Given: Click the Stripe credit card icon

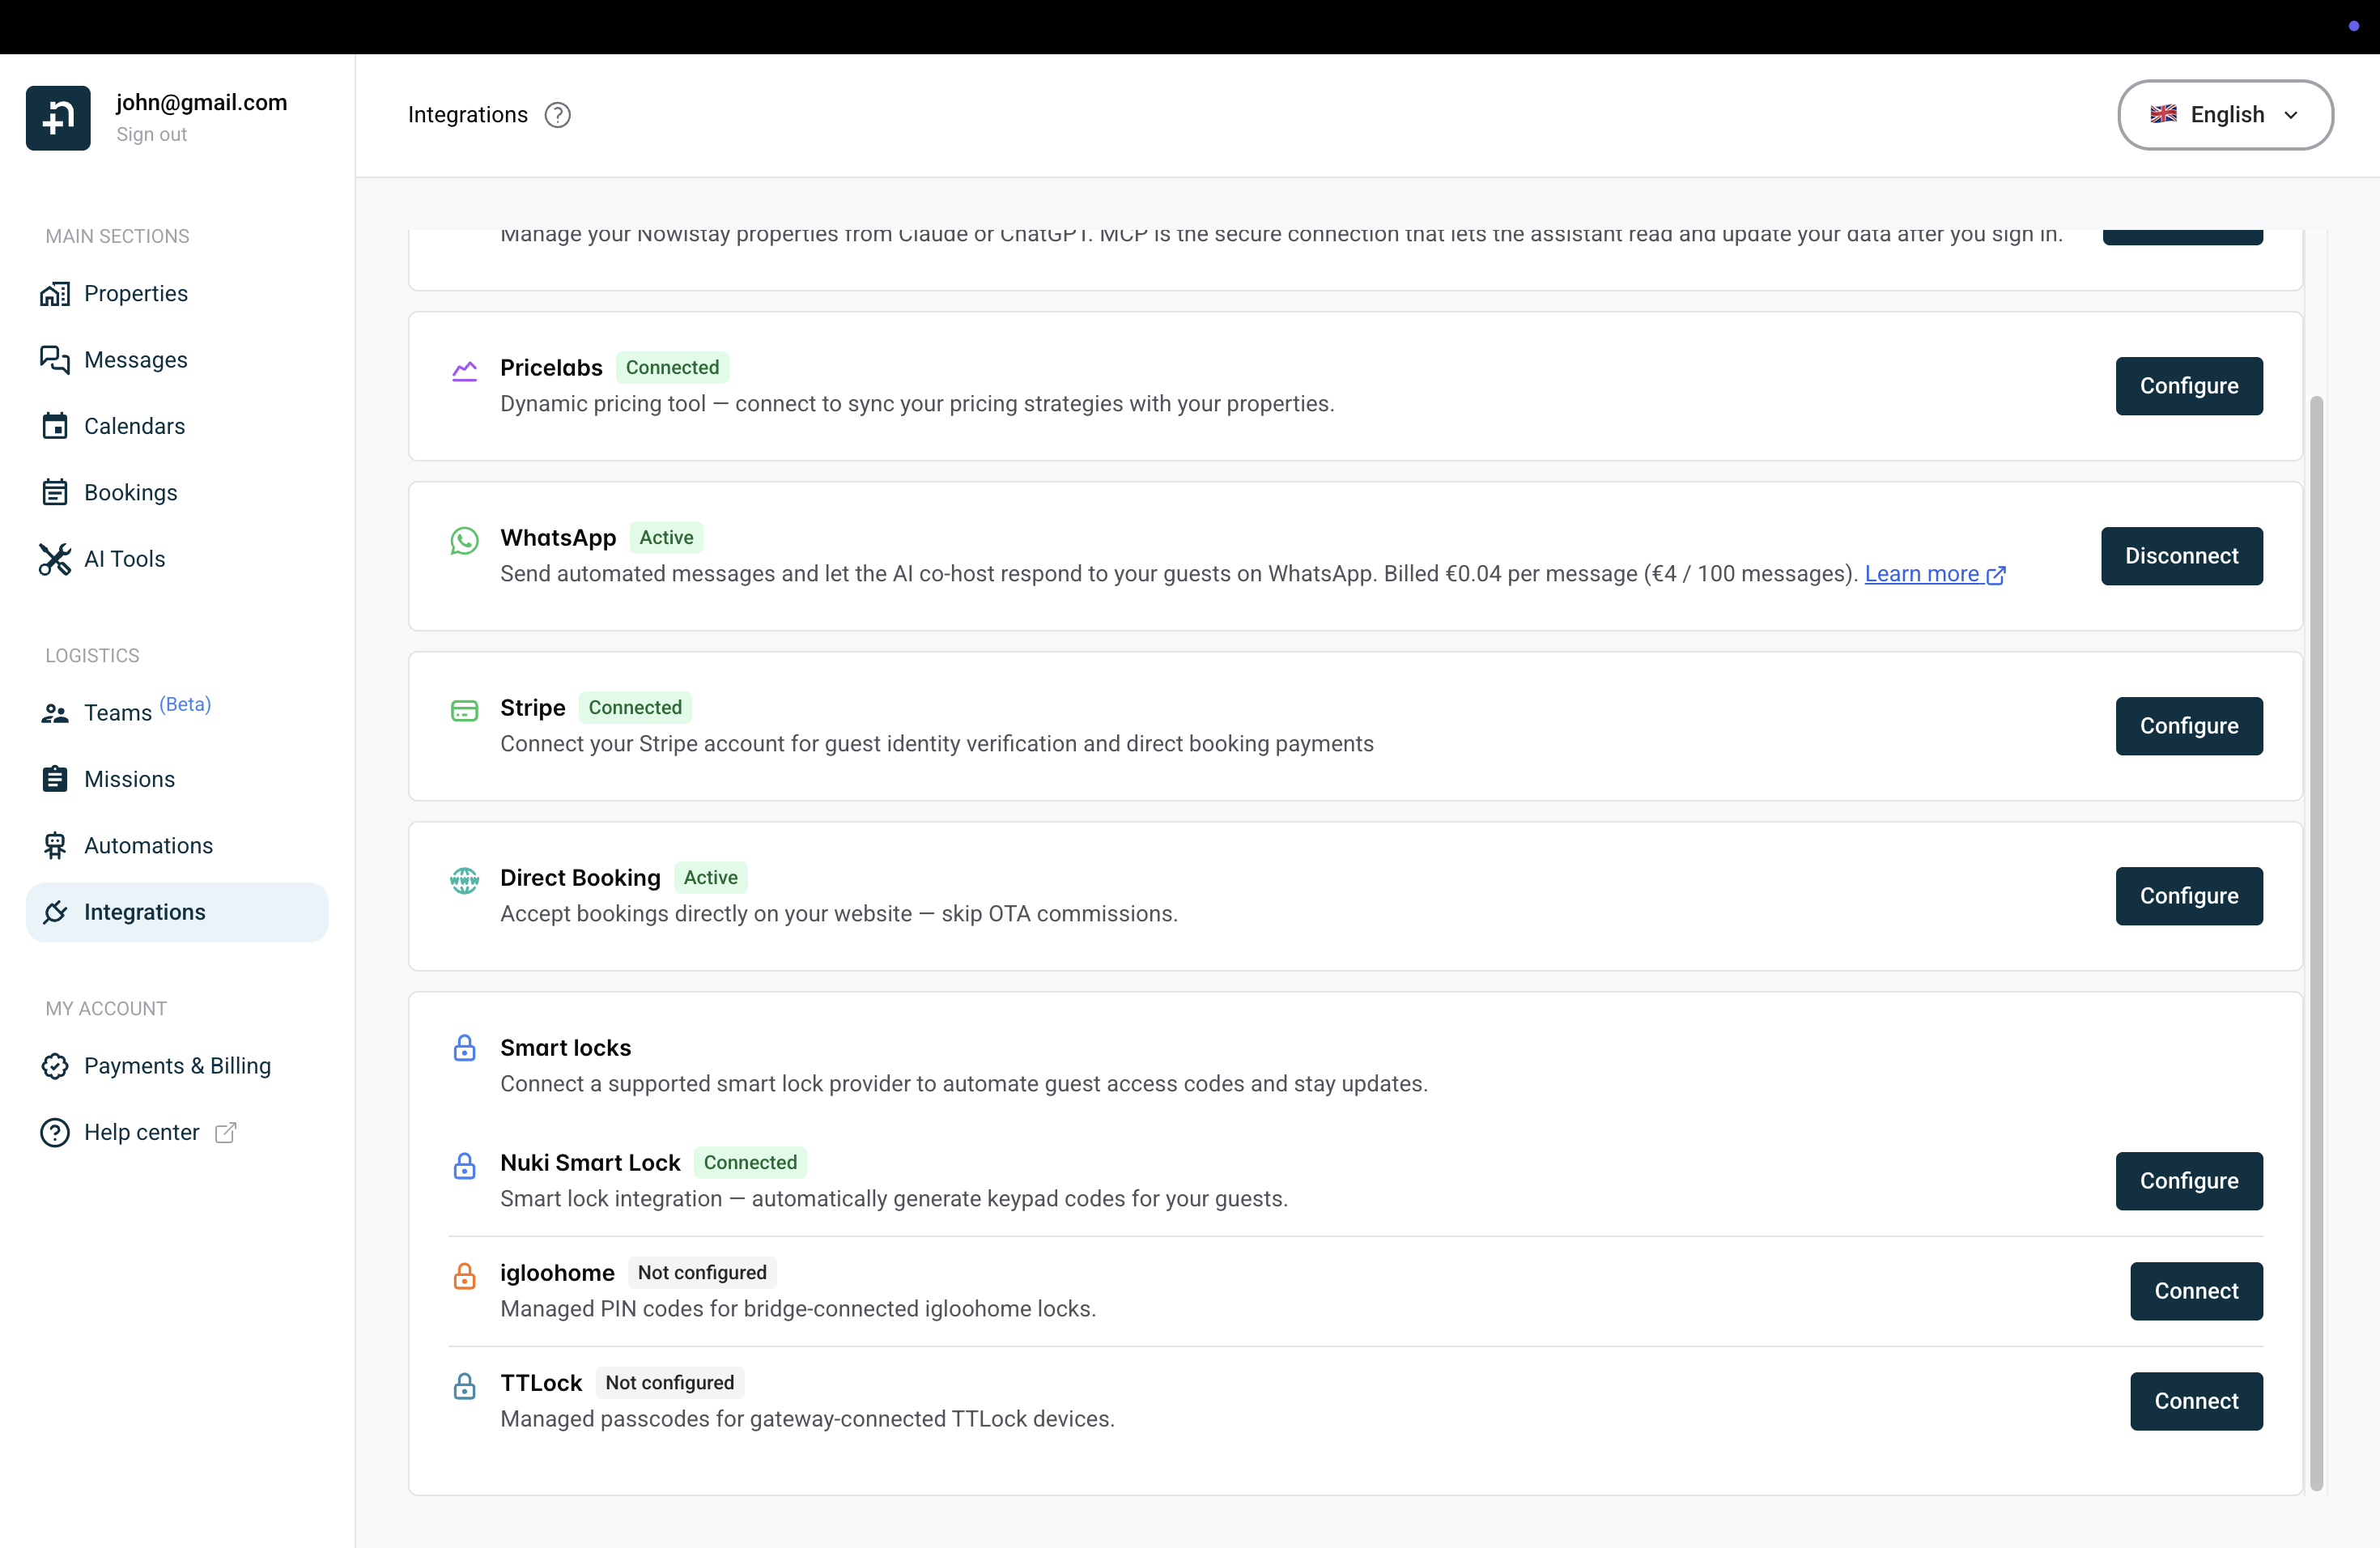Looking at the screenshot, I should [464, 710].
